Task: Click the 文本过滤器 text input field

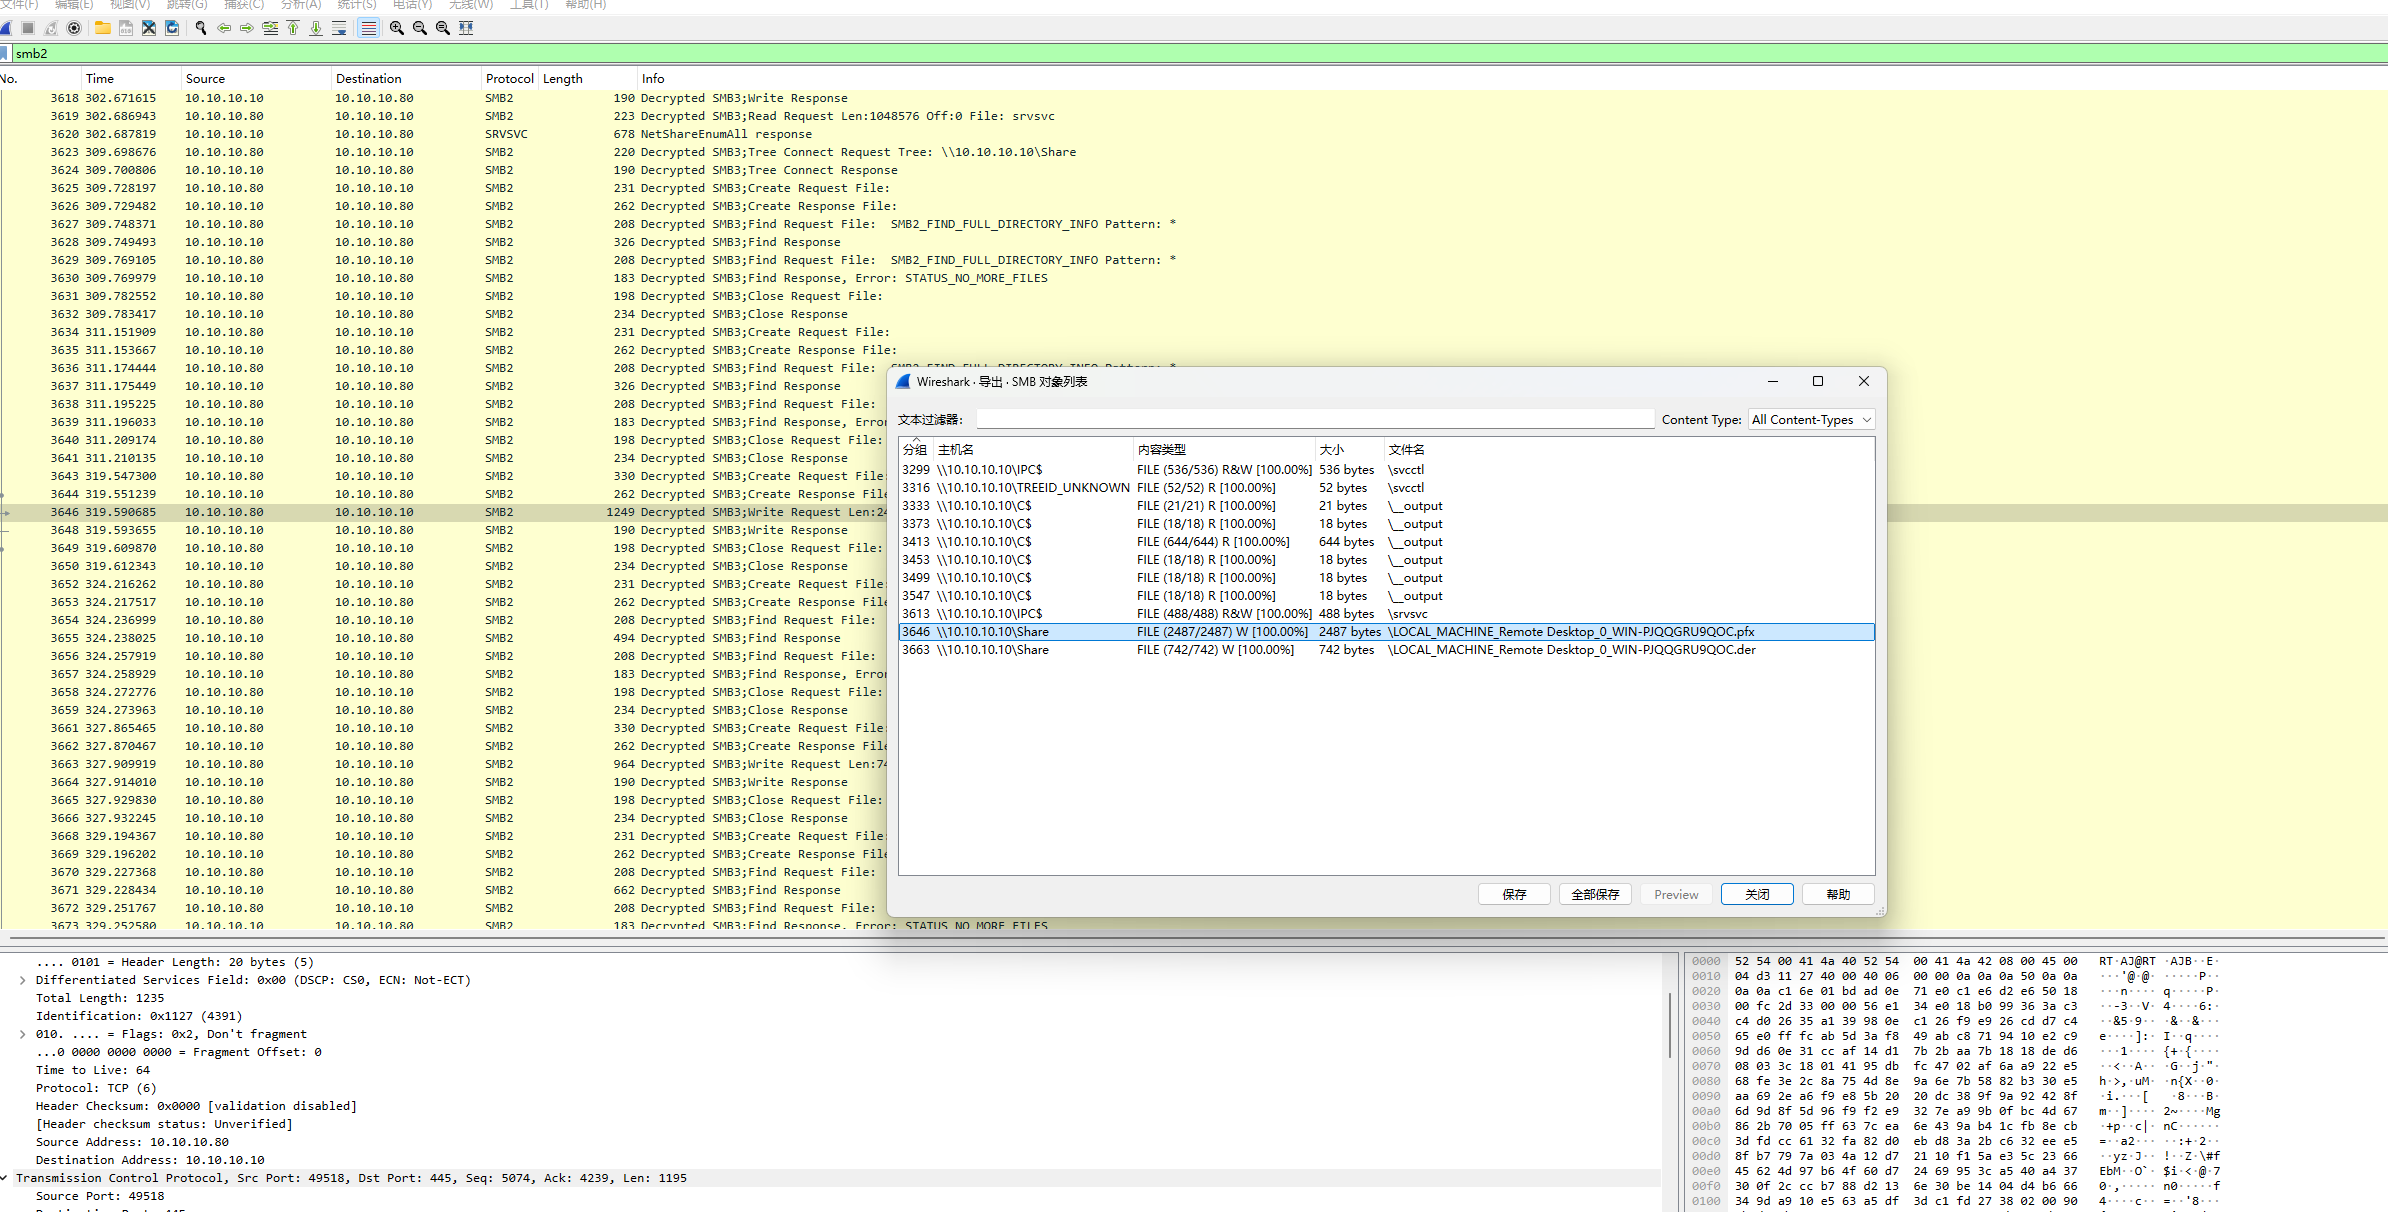Action: click(1314, 420)
